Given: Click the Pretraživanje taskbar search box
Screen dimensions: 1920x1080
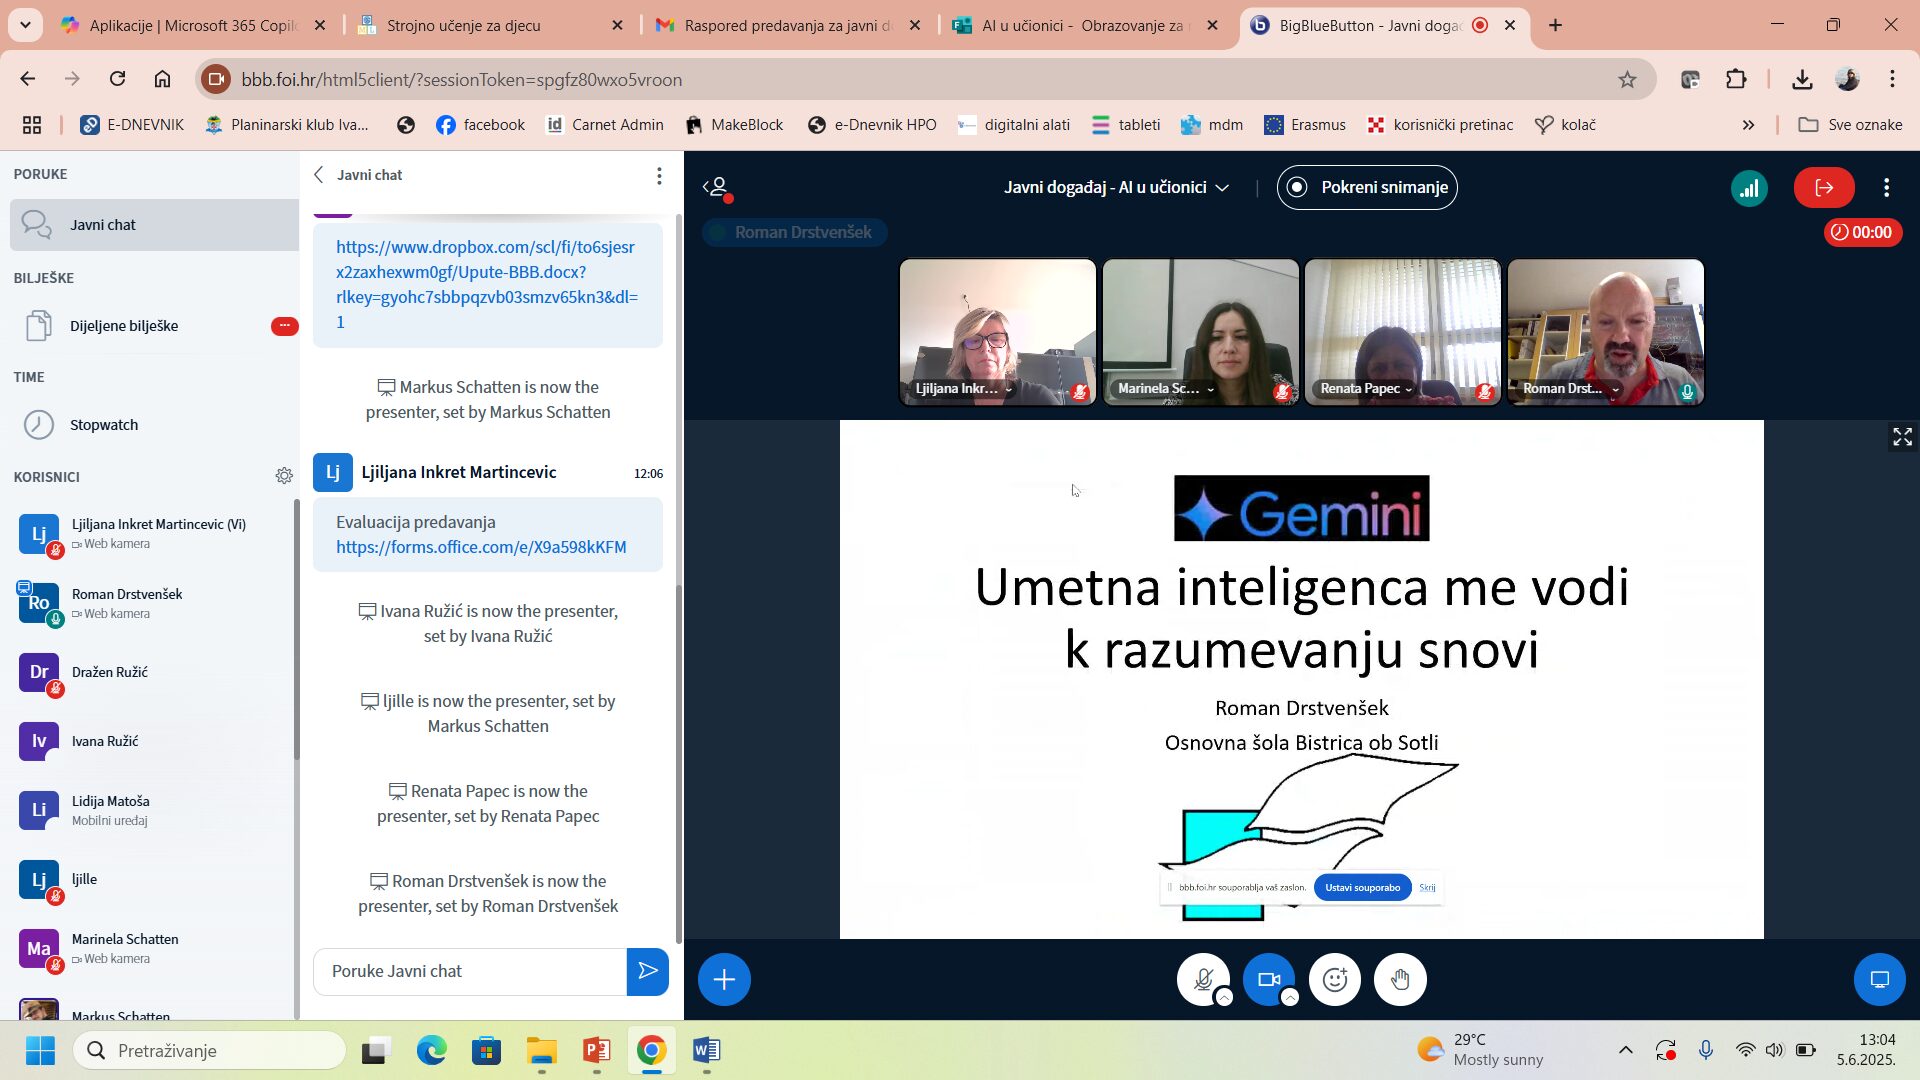Looking at the screenshot, I should pos(210,1050).
